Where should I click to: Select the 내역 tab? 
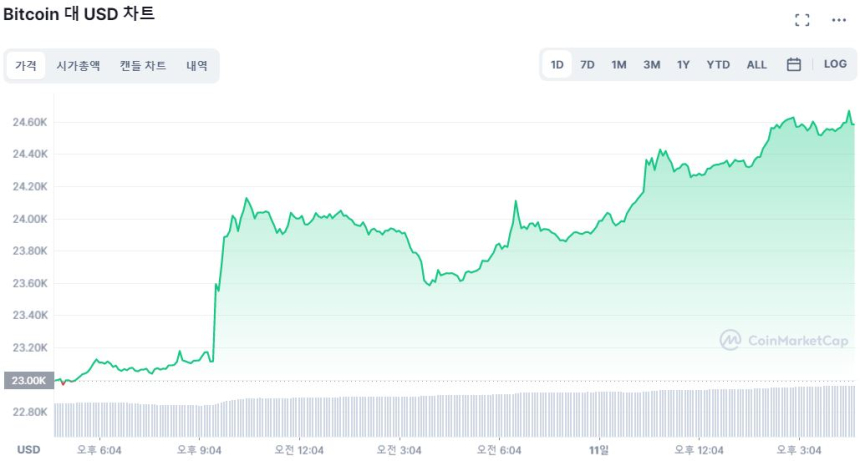[197, 66]
